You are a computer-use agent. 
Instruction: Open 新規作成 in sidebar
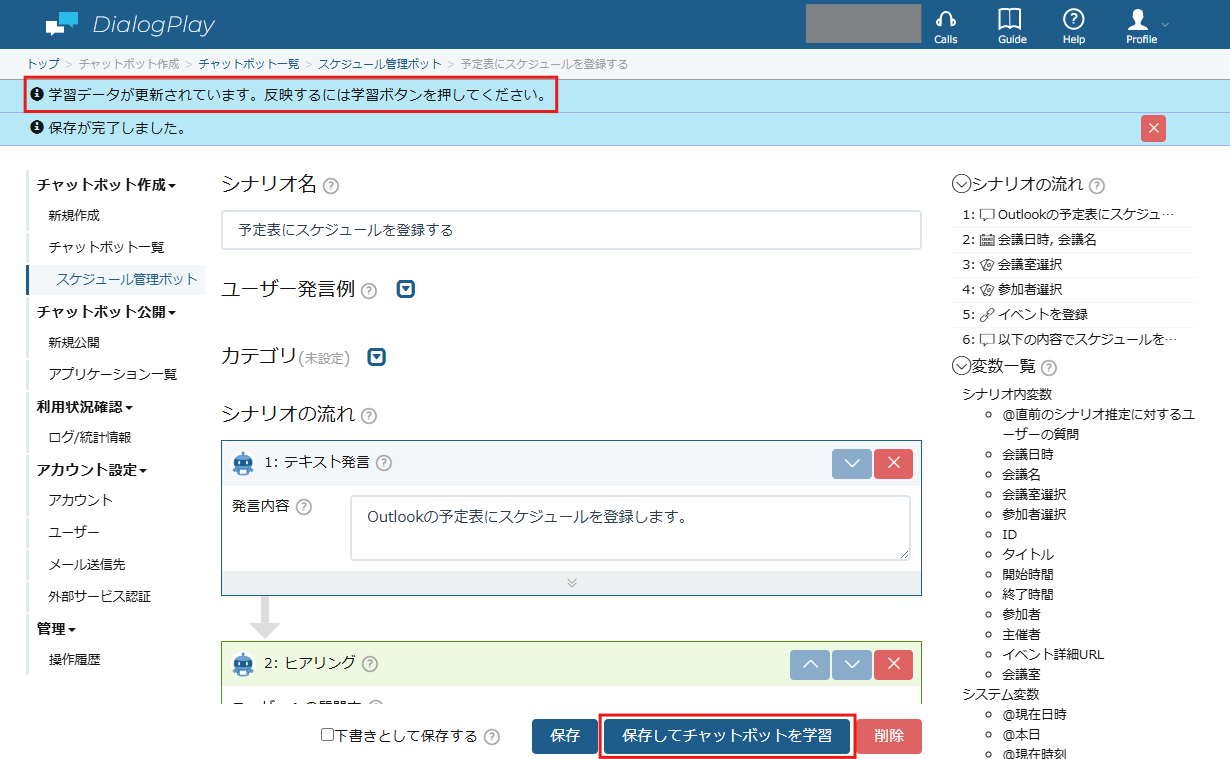tap(74, 215)
